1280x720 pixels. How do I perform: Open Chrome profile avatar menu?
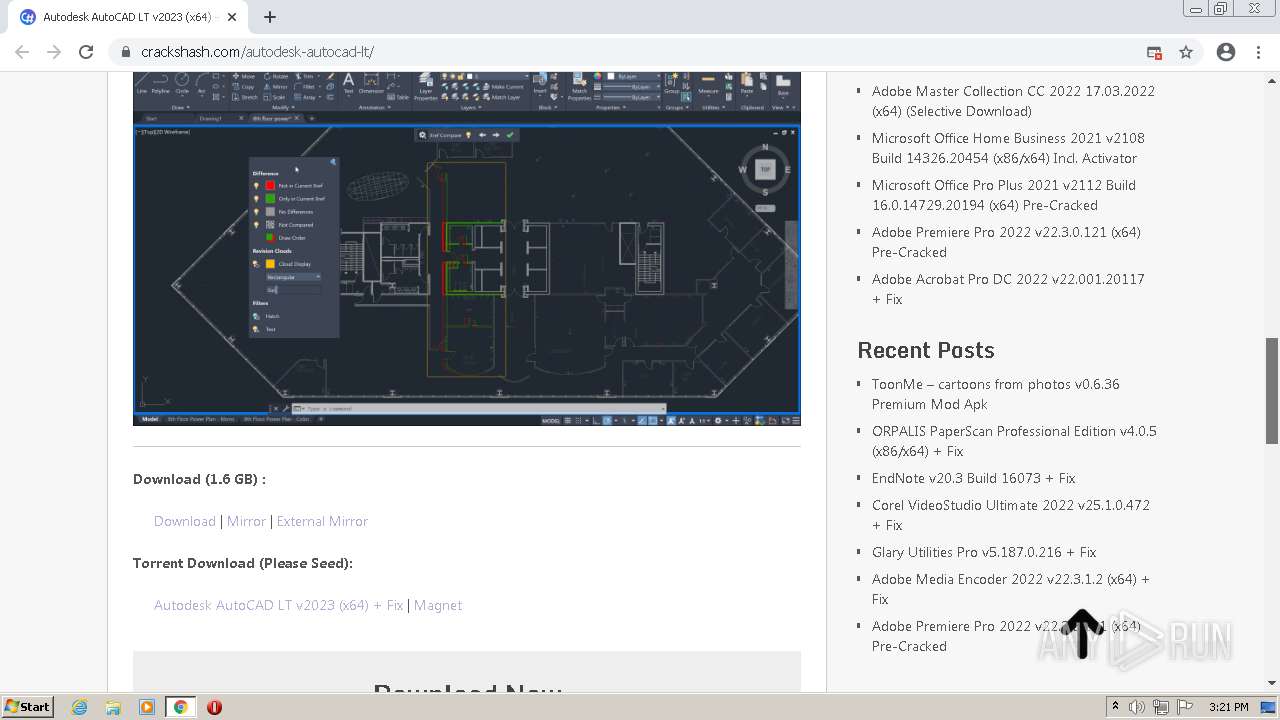pyautogui.click(x=1226, y=52)
